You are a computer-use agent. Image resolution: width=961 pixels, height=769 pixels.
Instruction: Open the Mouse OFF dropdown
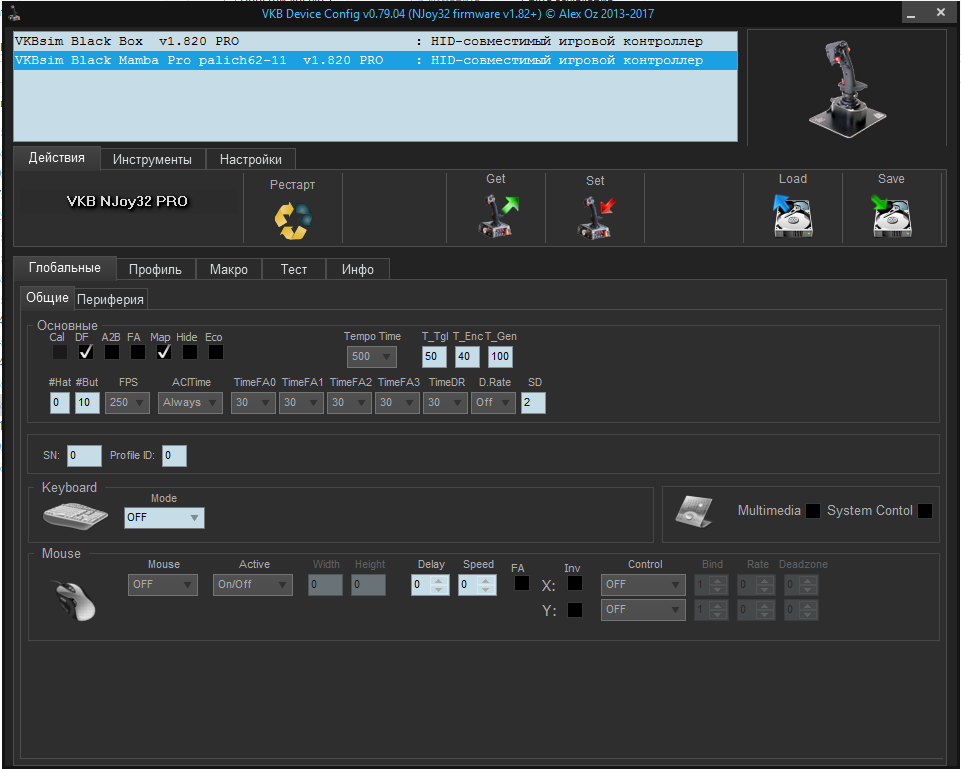click(162, 585)
